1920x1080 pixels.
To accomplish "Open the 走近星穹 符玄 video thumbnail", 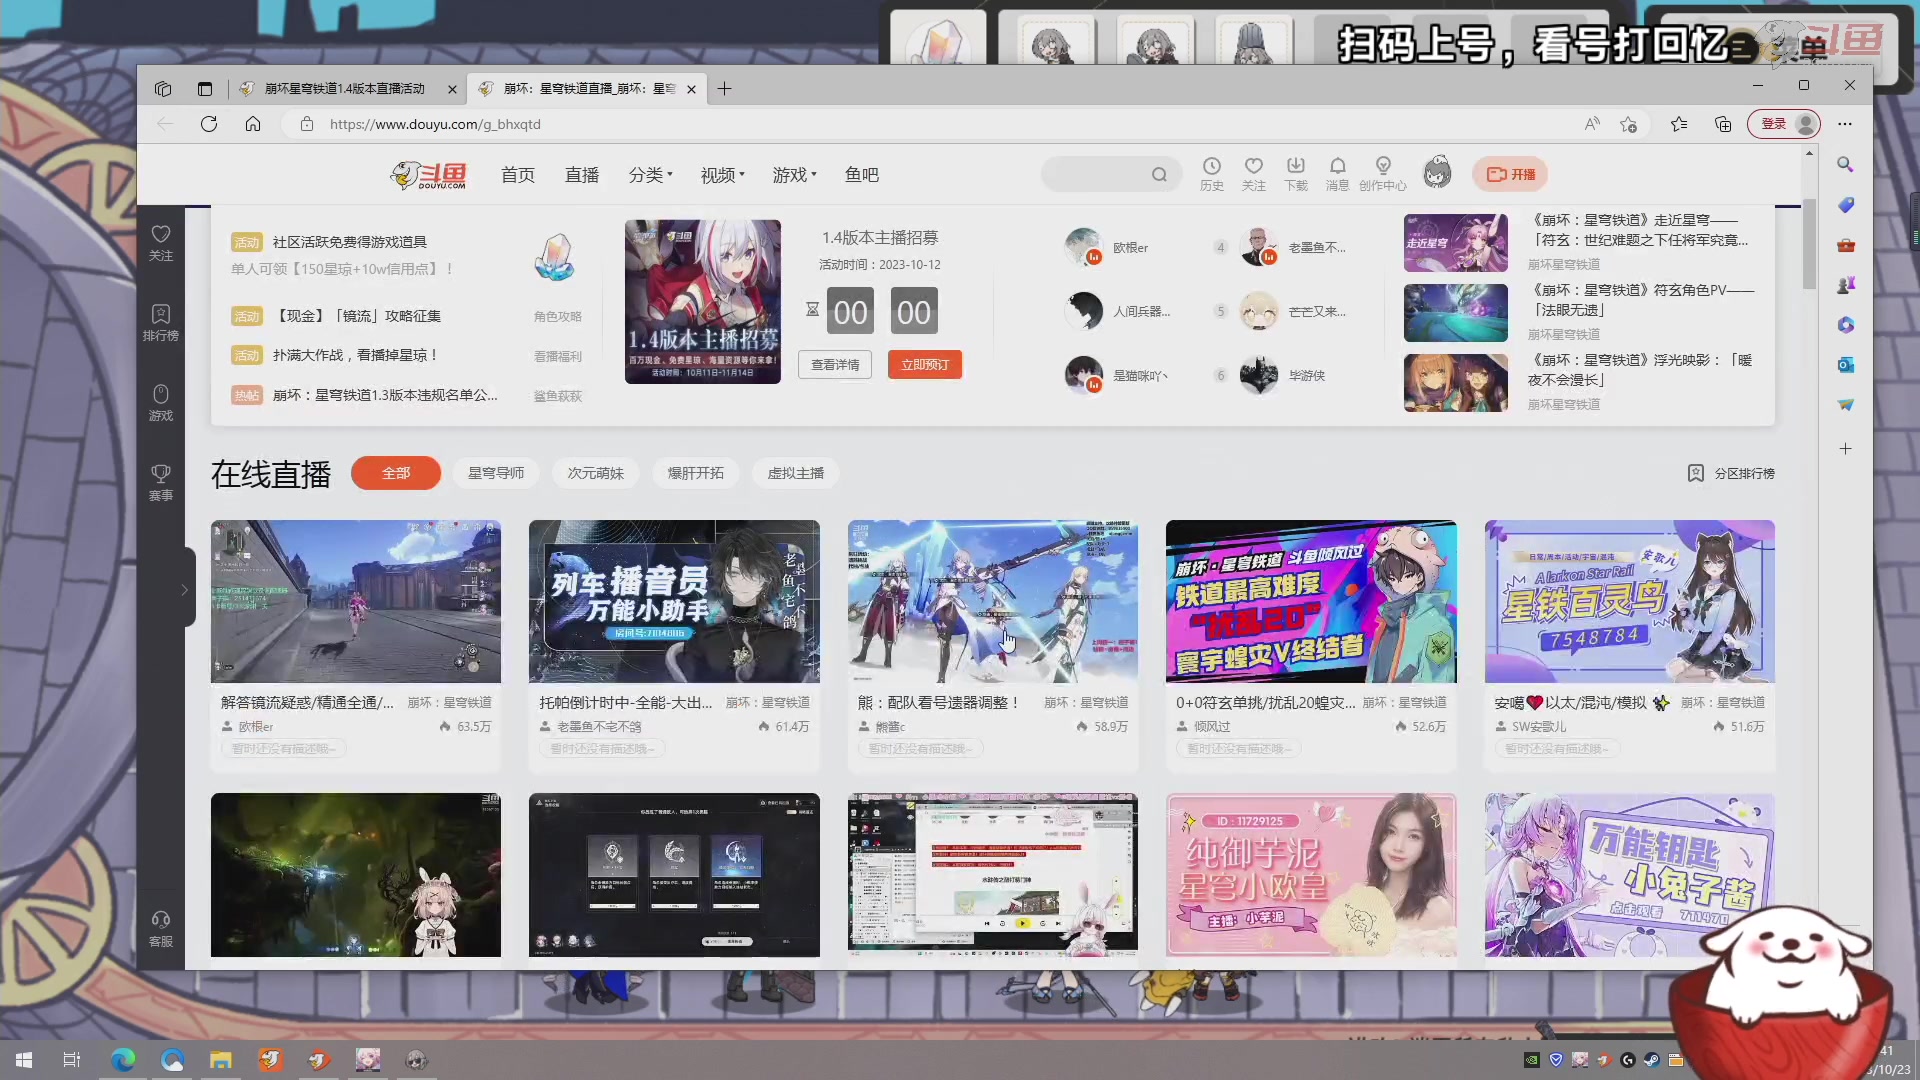I will point(1456,243).
